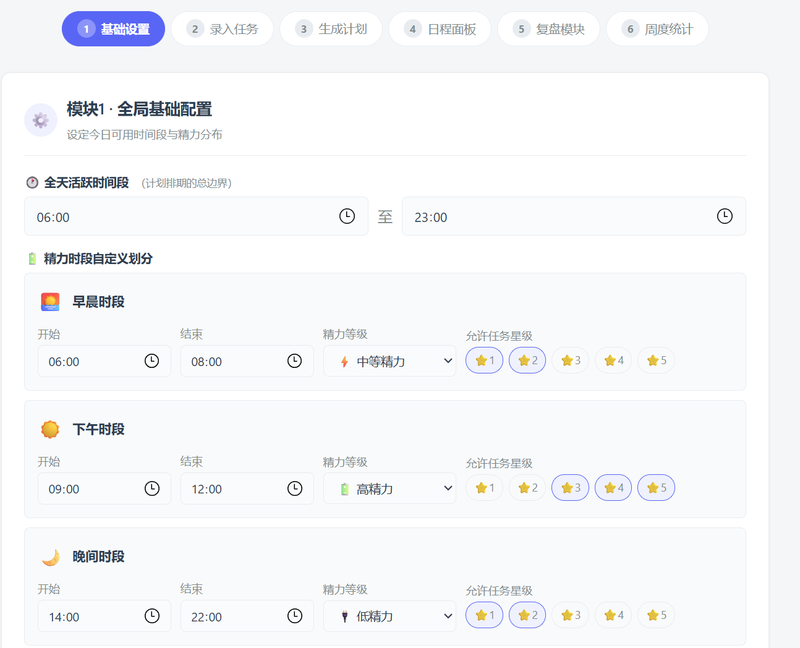
Task: Open the 日程面板 step tab
Action: [440, 29]
